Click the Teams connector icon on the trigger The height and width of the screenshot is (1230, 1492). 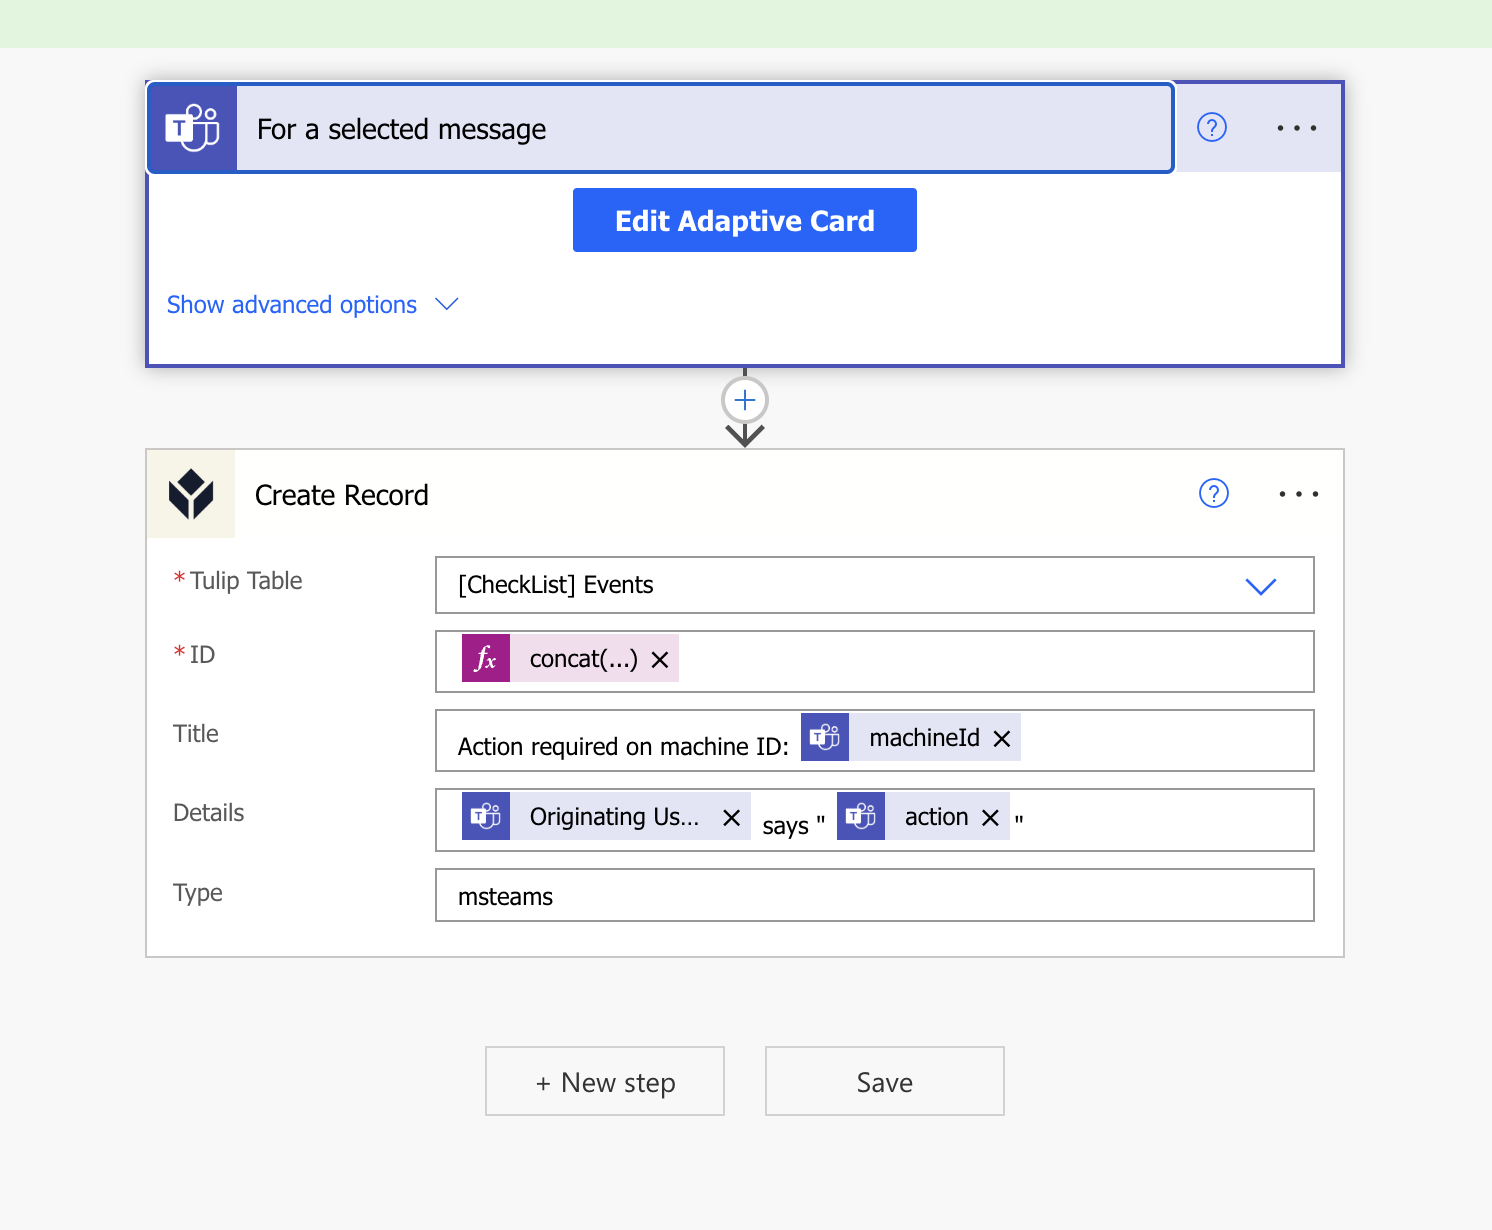[x=191, y=127]
